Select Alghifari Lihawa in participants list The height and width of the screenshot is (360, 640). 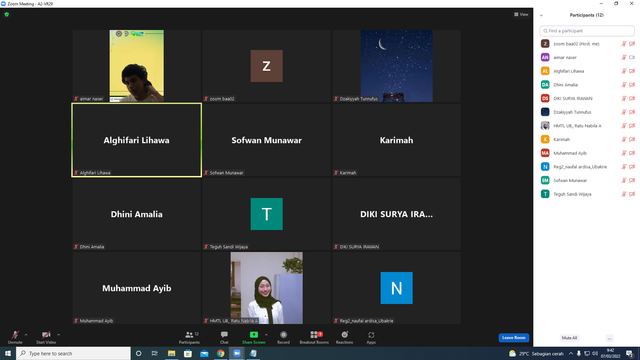point(587,71)
